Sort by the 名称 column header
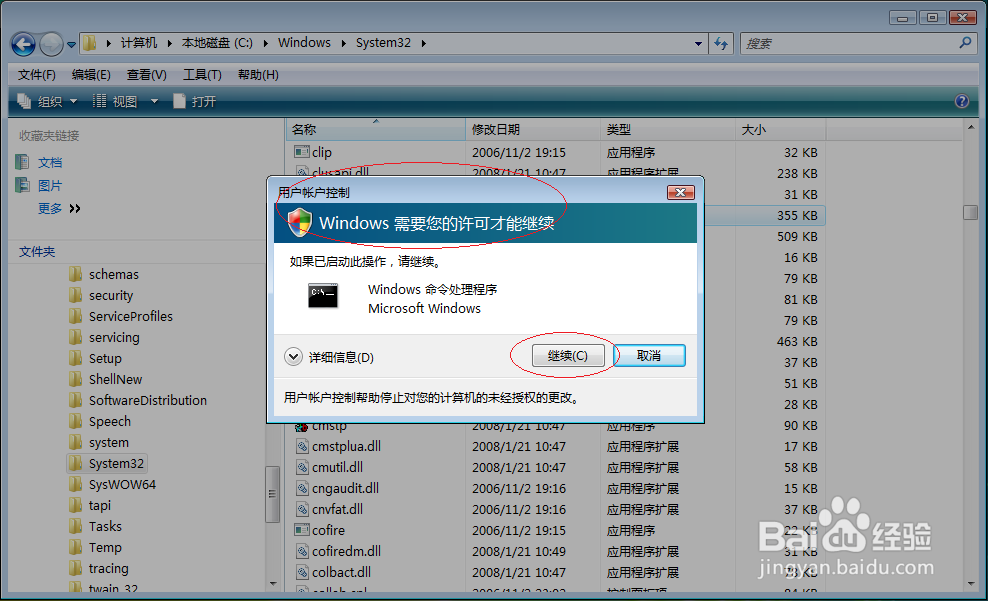The height and width of the screenshot is (601, 988). [x=376, y=129]
